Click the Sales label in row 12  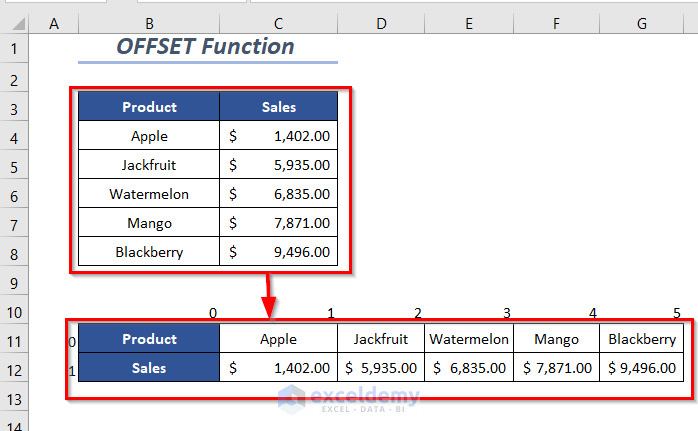[149, 368]
